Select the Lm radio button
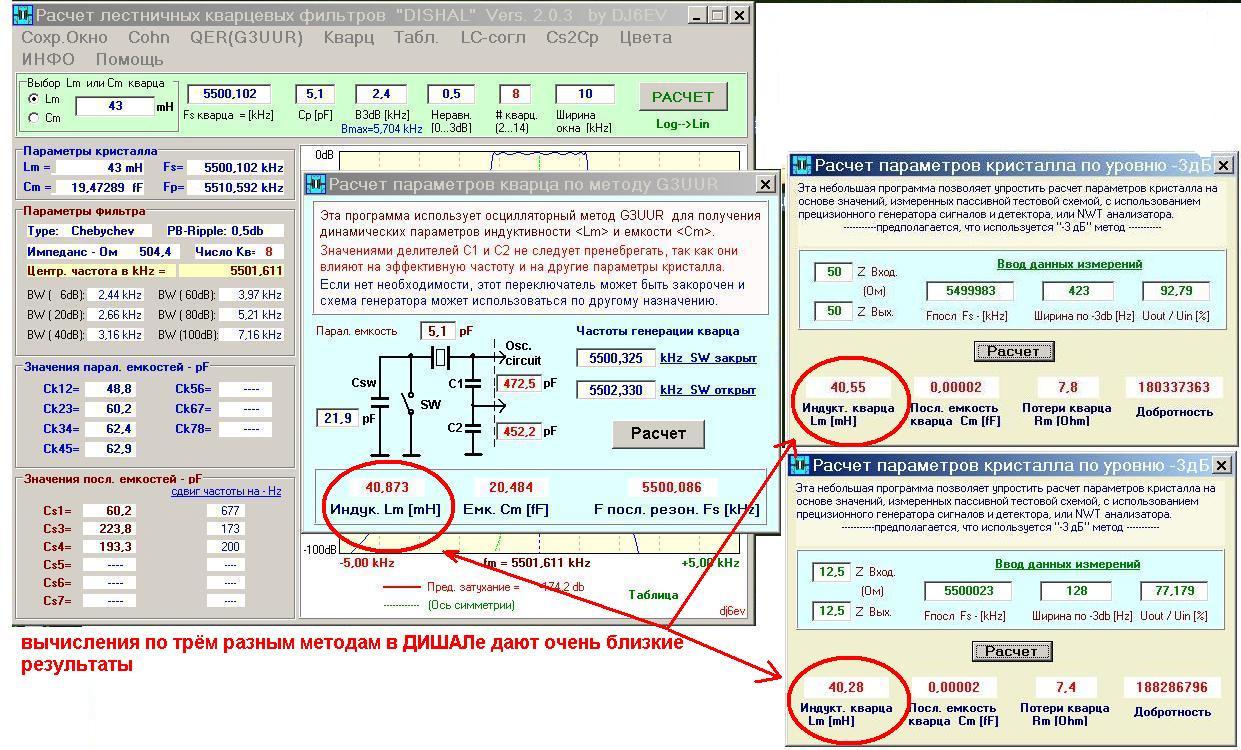Viewport: 1241px width, 750px height. 34,100
